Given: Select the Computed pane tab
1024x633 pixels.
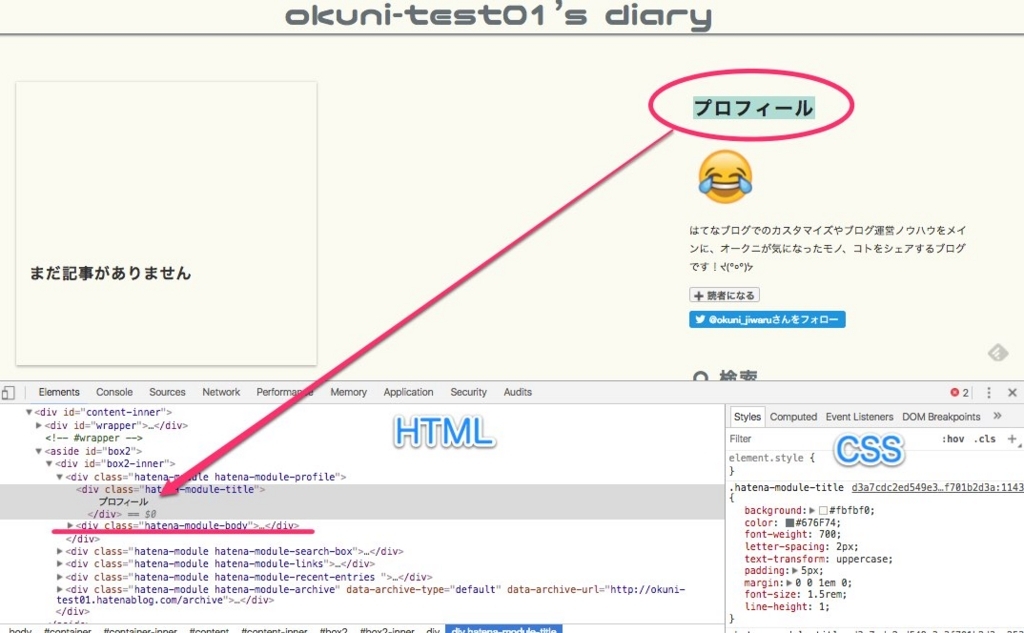Looking at the screenshot, I should [793, 417].
